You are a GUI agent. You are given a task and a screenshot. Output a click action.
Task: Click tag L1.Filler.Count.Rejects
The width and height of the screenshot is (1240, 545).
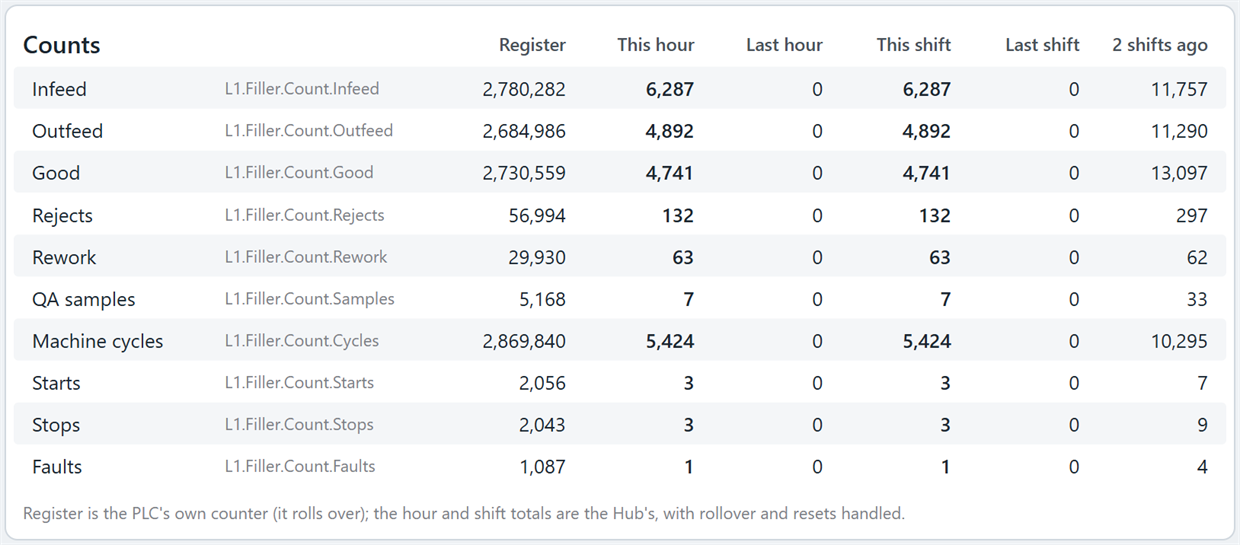pyautogui.click(x=304, y=215)
